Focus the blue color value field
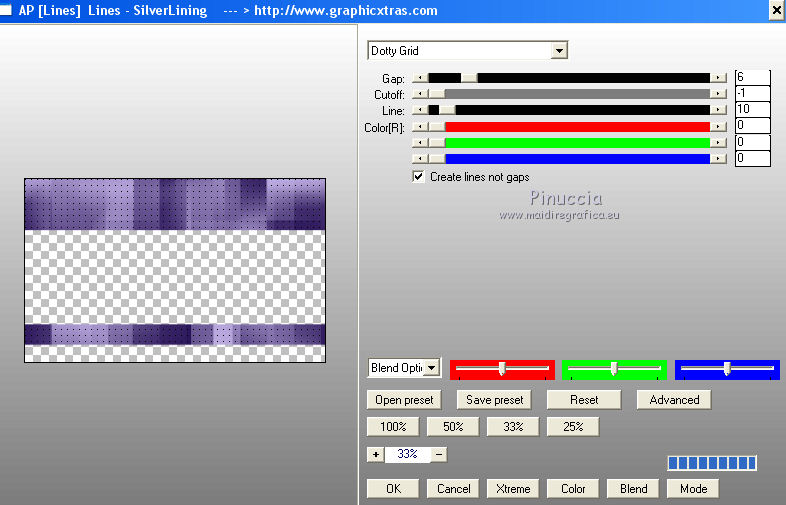The image size is (786, 505). click(752, 158)
